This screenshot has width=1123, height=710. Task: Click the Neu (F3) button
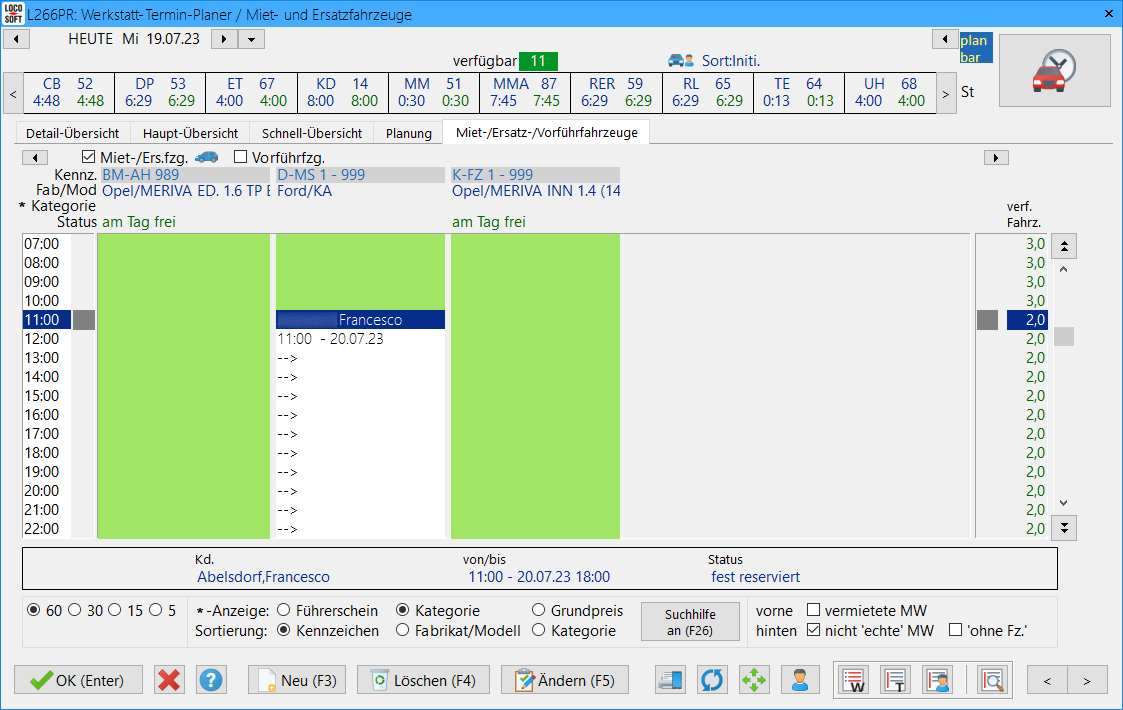(x=296, y=680)
